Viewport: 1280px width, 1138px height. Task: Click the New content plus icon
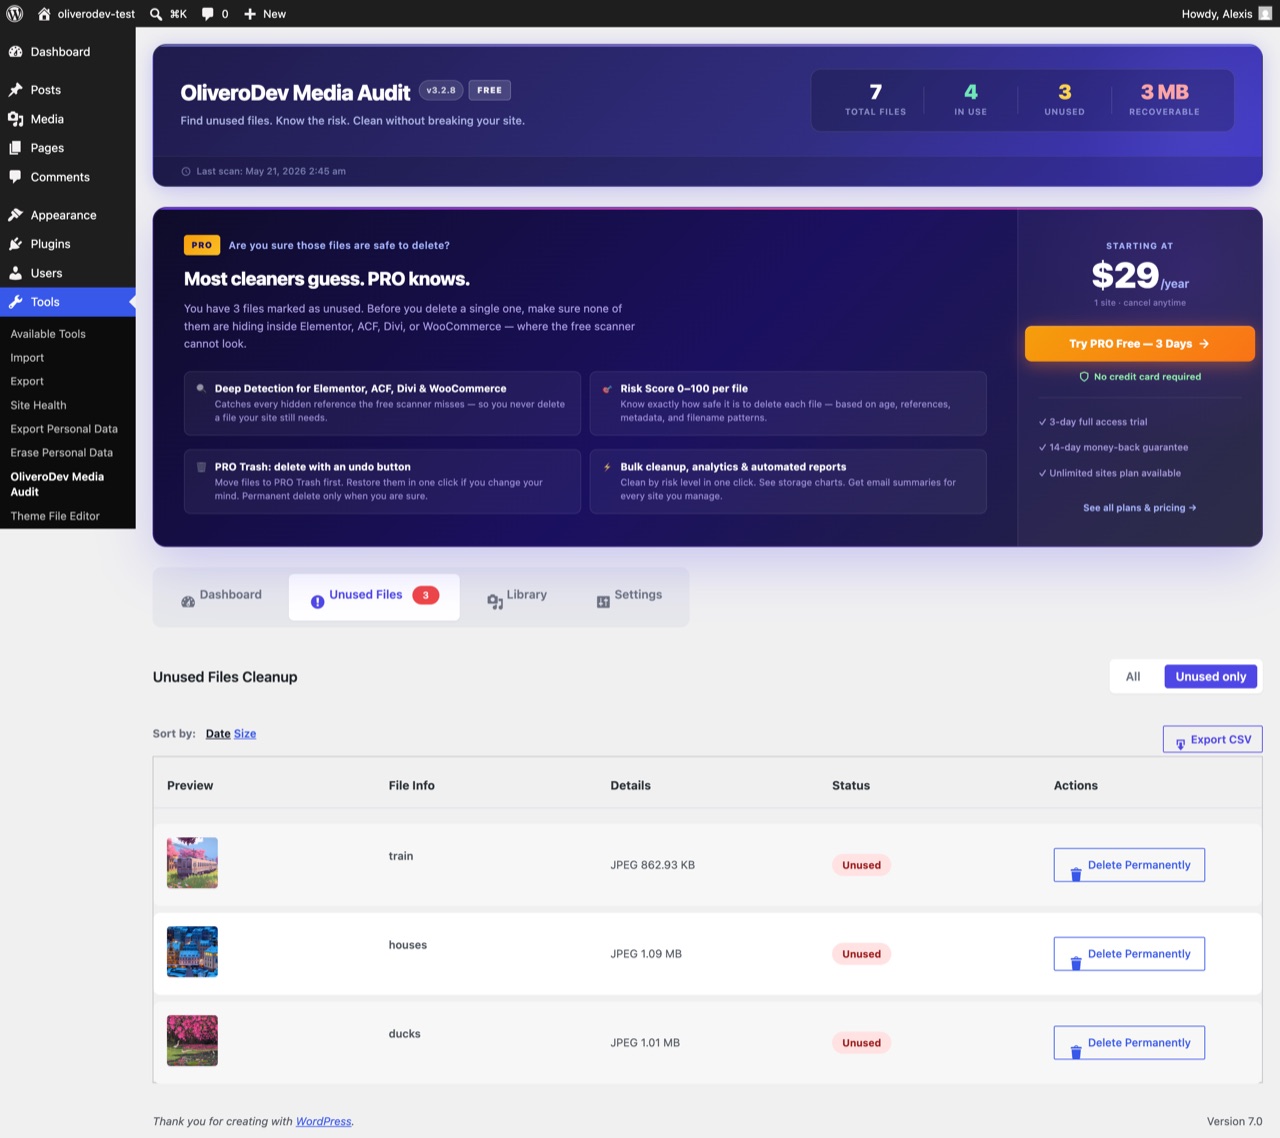250,14
